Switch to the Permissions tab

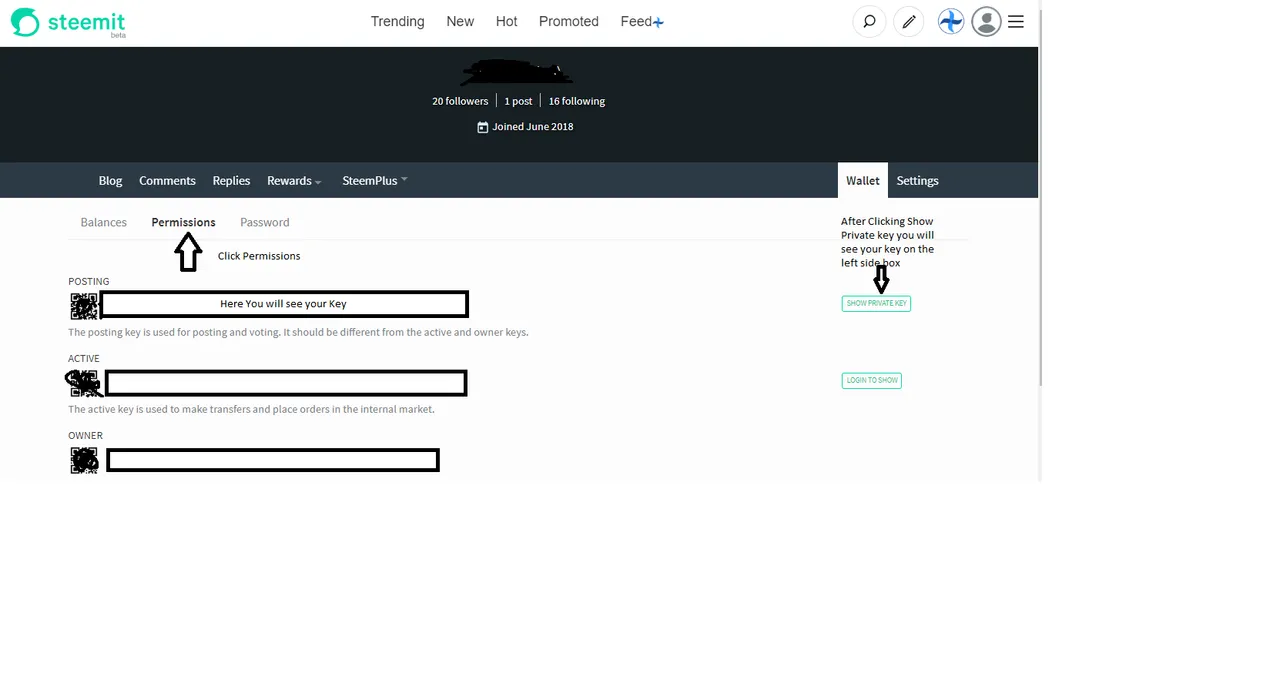183,222
